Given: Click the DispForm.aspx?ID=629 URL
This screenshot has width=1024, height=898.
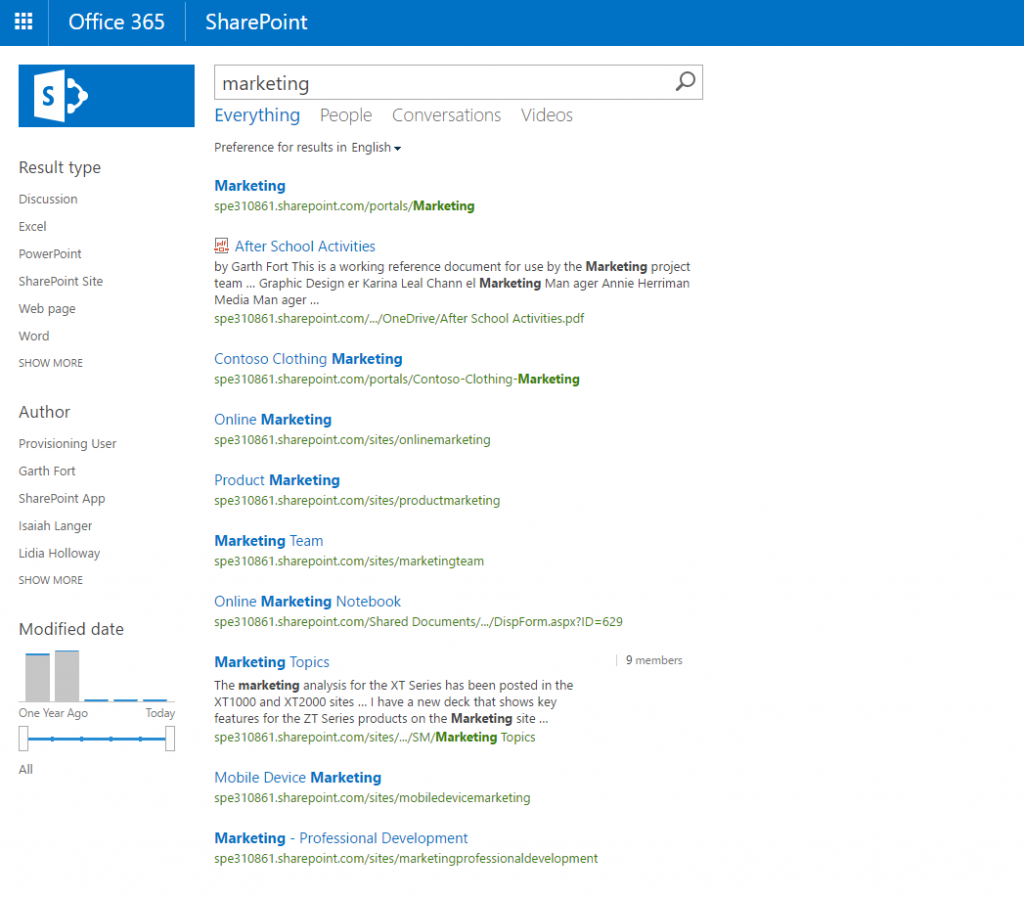Looking at the screenshot, I should [418, 622].
